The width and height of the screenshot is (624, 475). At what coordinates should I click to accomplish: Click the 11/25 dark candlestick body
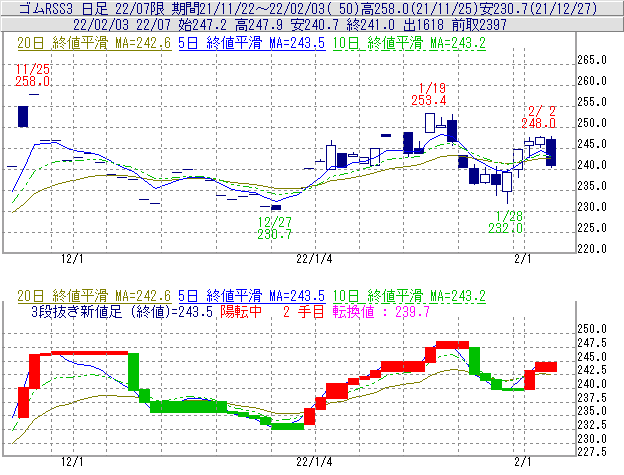click(23, 116)
